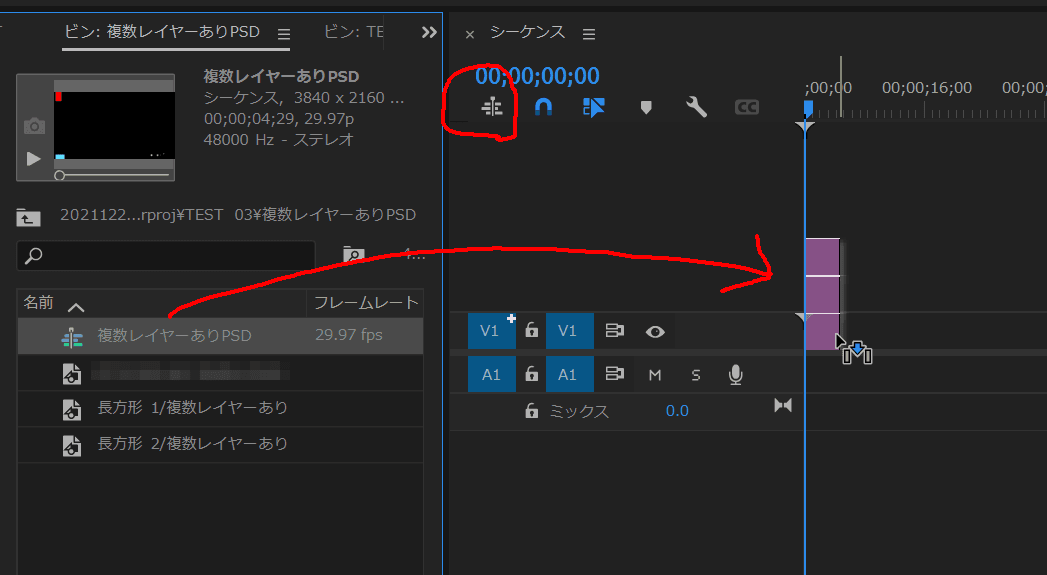The width and height of the screenshot is (1047, 575).
Task: Click the 00;00;00;00 playhead timecode
Action: pos(537,76)
